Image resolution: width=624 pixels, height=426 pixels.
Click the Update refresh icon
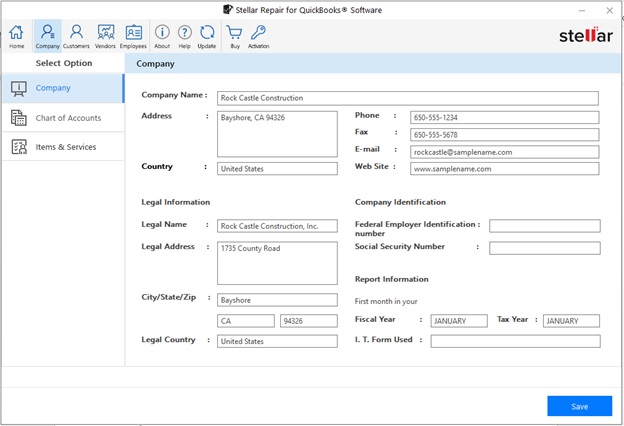click(207, 32)
